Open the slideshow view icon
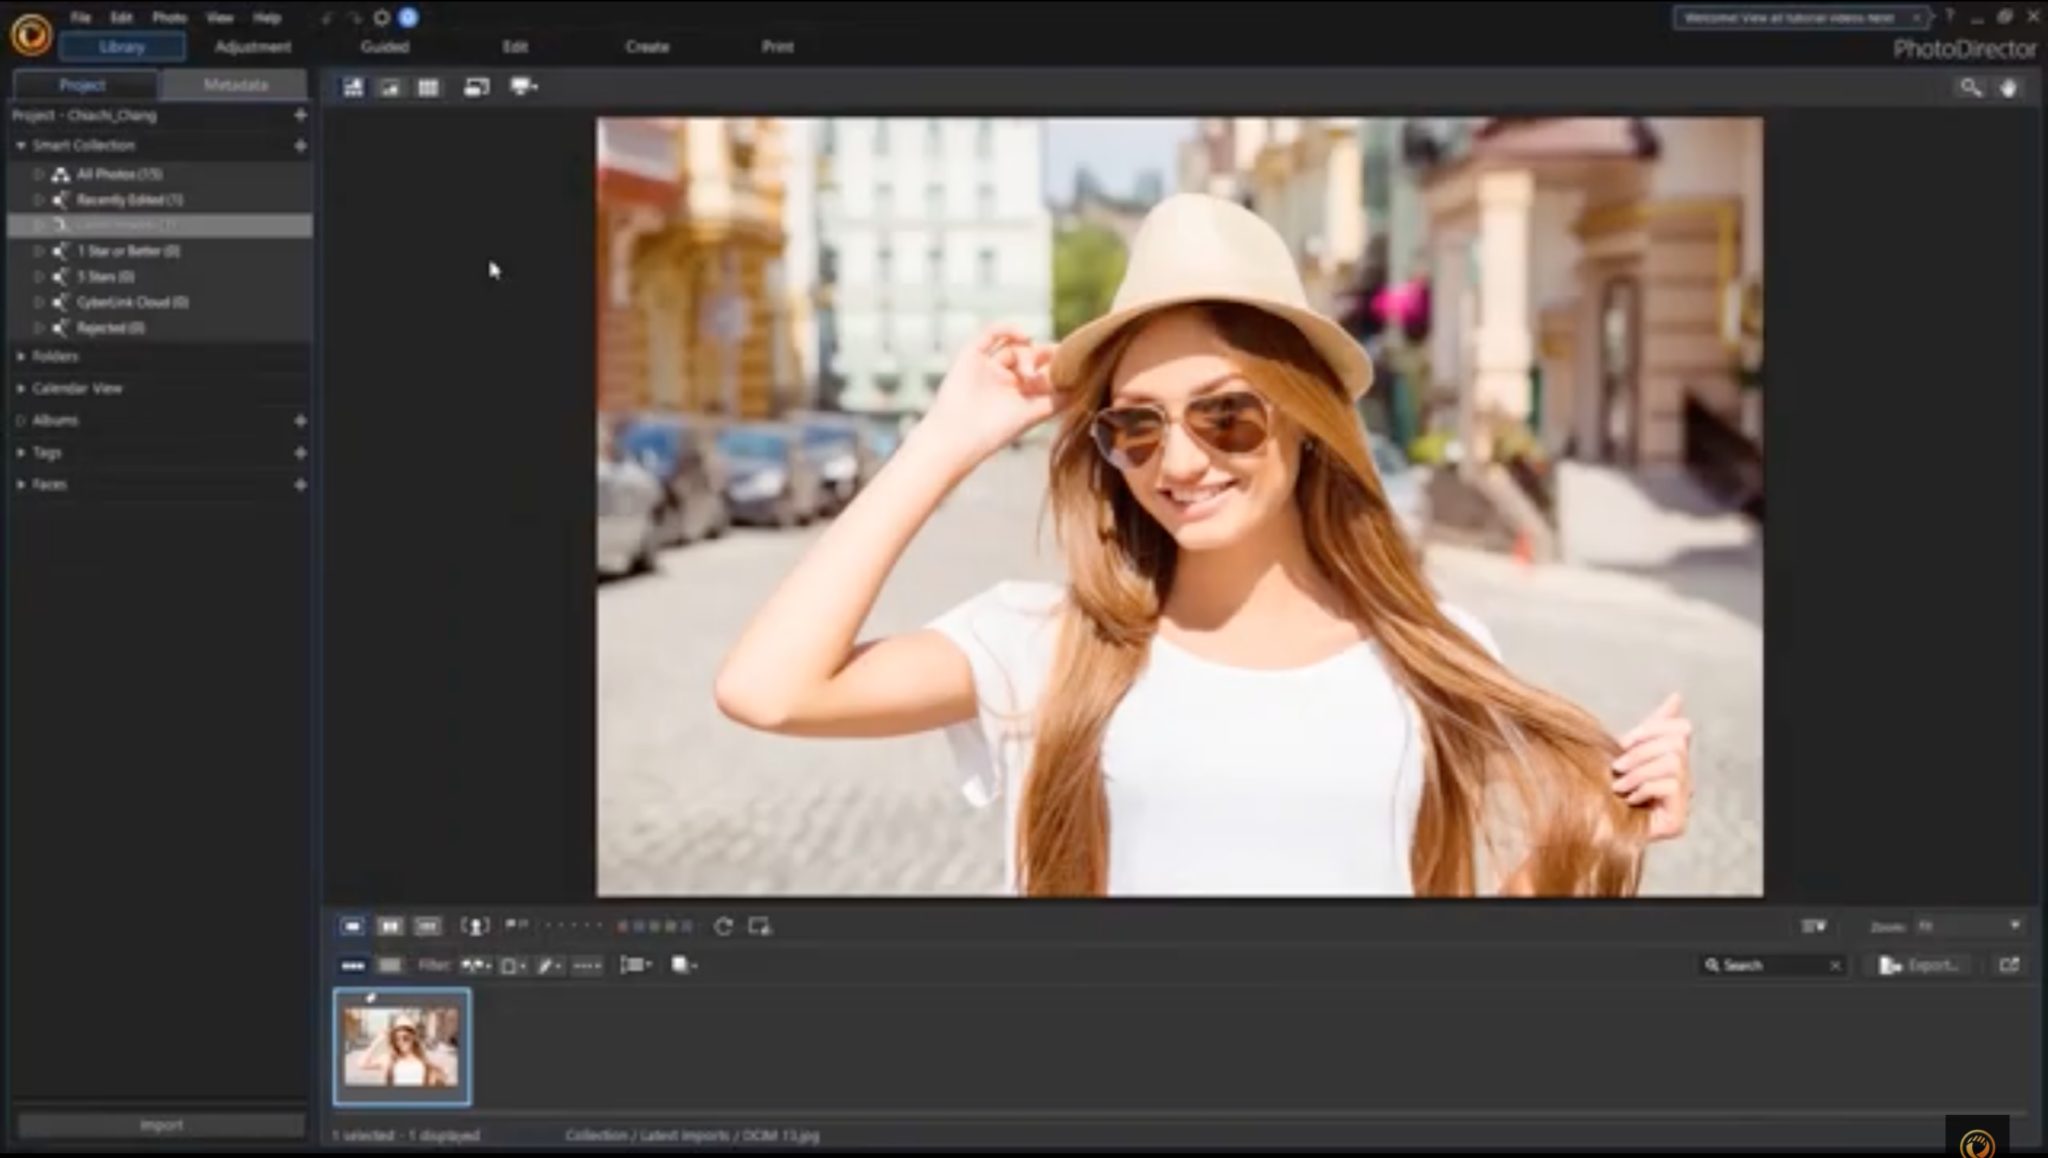Image resolution: width=2048 pixels, height=1158 pixels. [521, 87]
